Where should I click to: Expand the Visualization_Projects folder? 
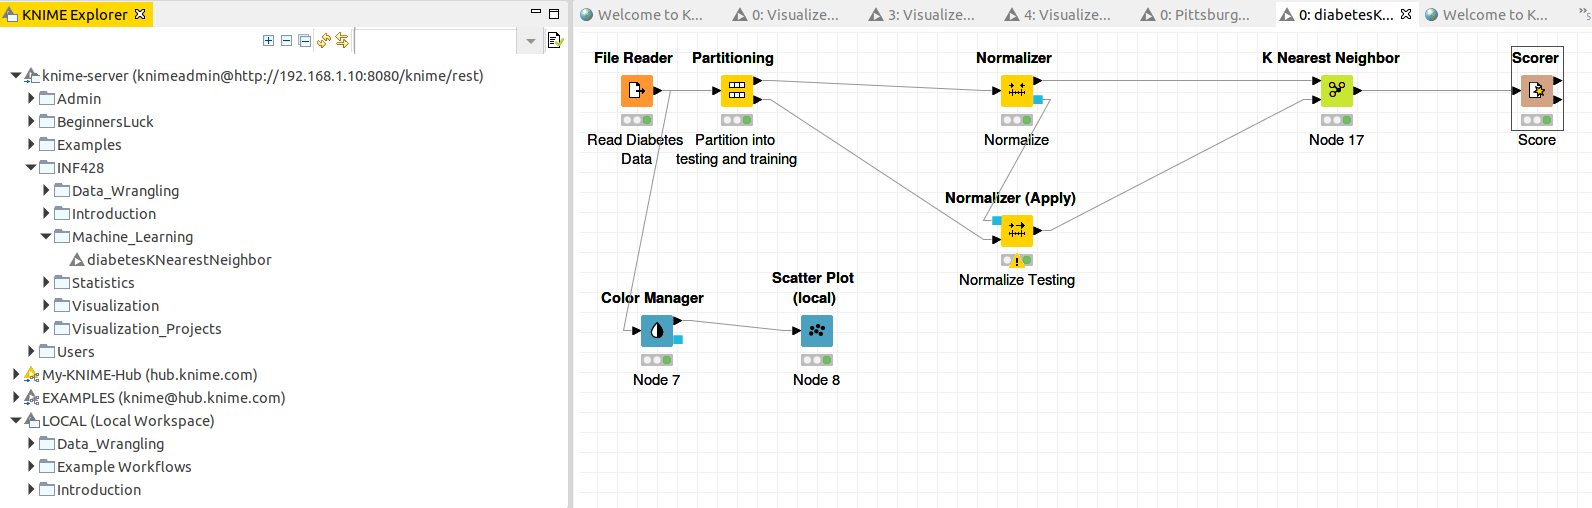click(46, 329)
